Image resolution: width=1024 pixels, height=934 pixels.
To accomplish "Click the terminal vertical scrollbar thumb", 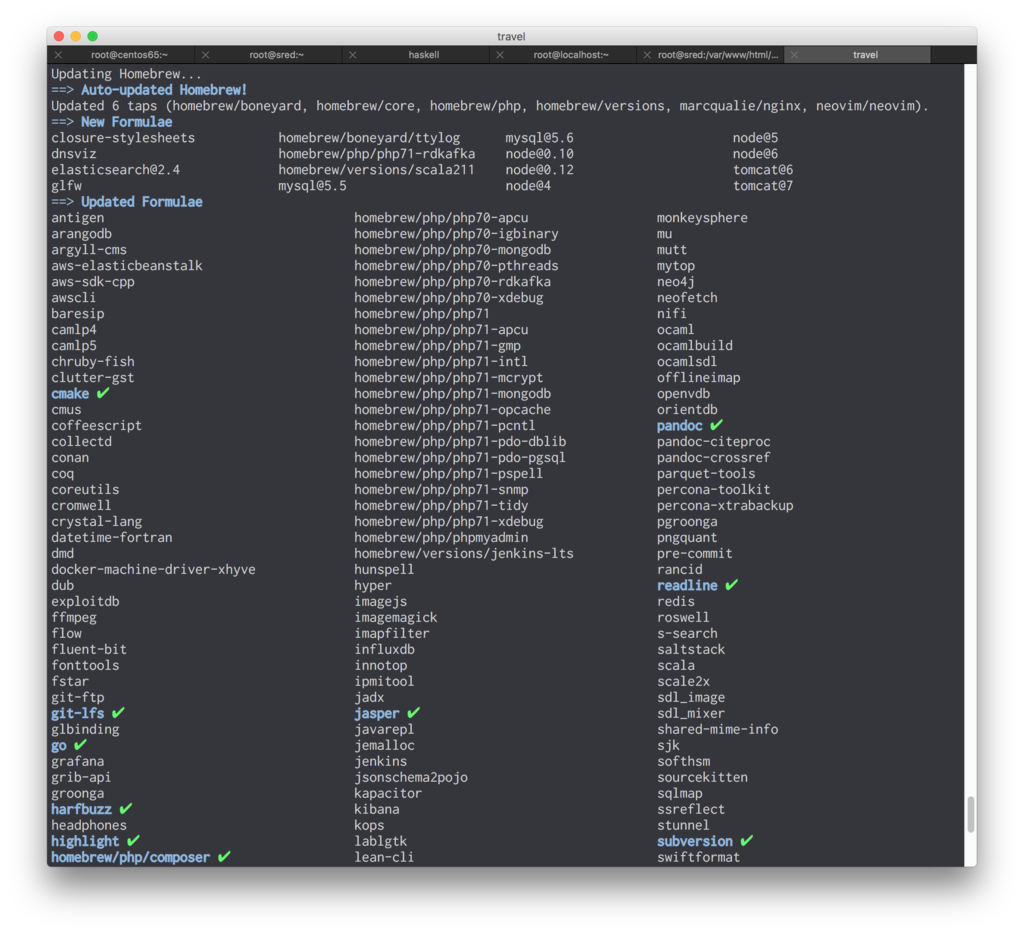I will (x=970, y=814).
